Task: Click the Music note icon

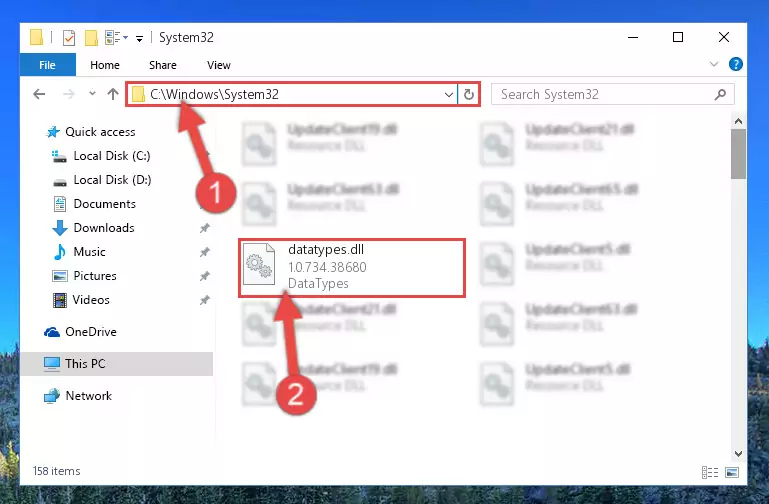Action: (x=60, y=252)
